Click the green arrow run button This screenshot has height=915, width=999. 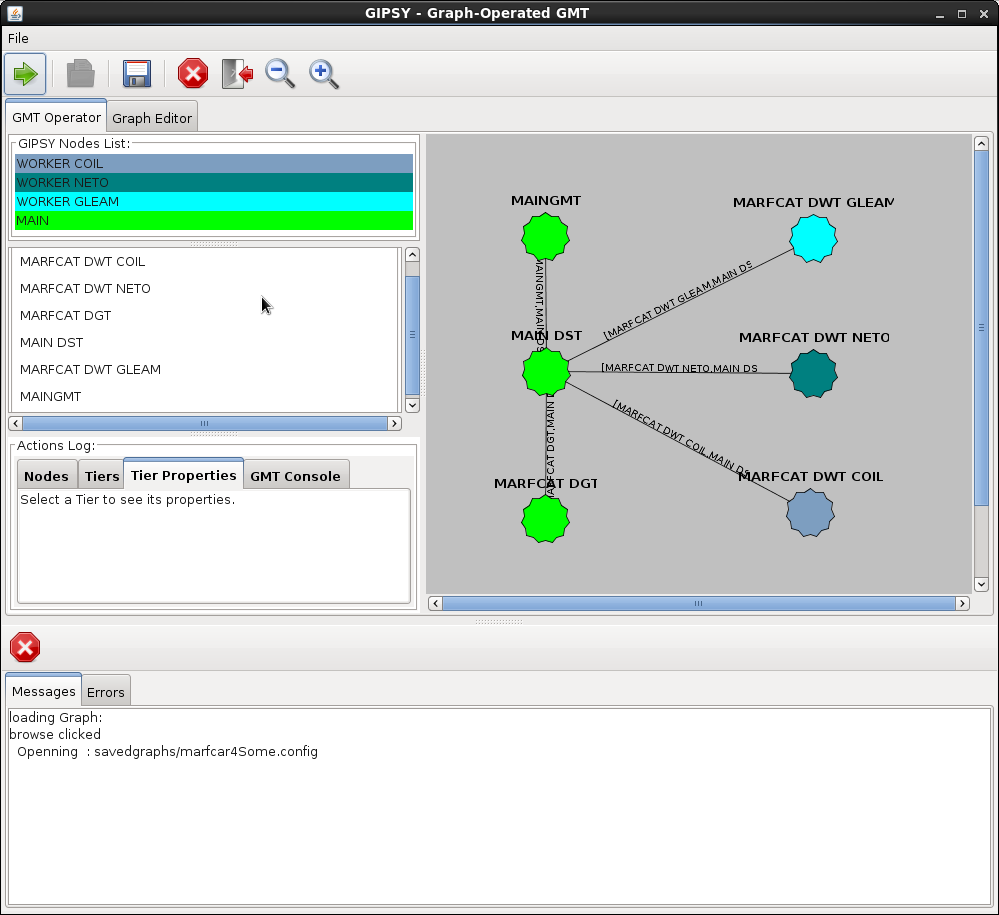click(25, 74)
